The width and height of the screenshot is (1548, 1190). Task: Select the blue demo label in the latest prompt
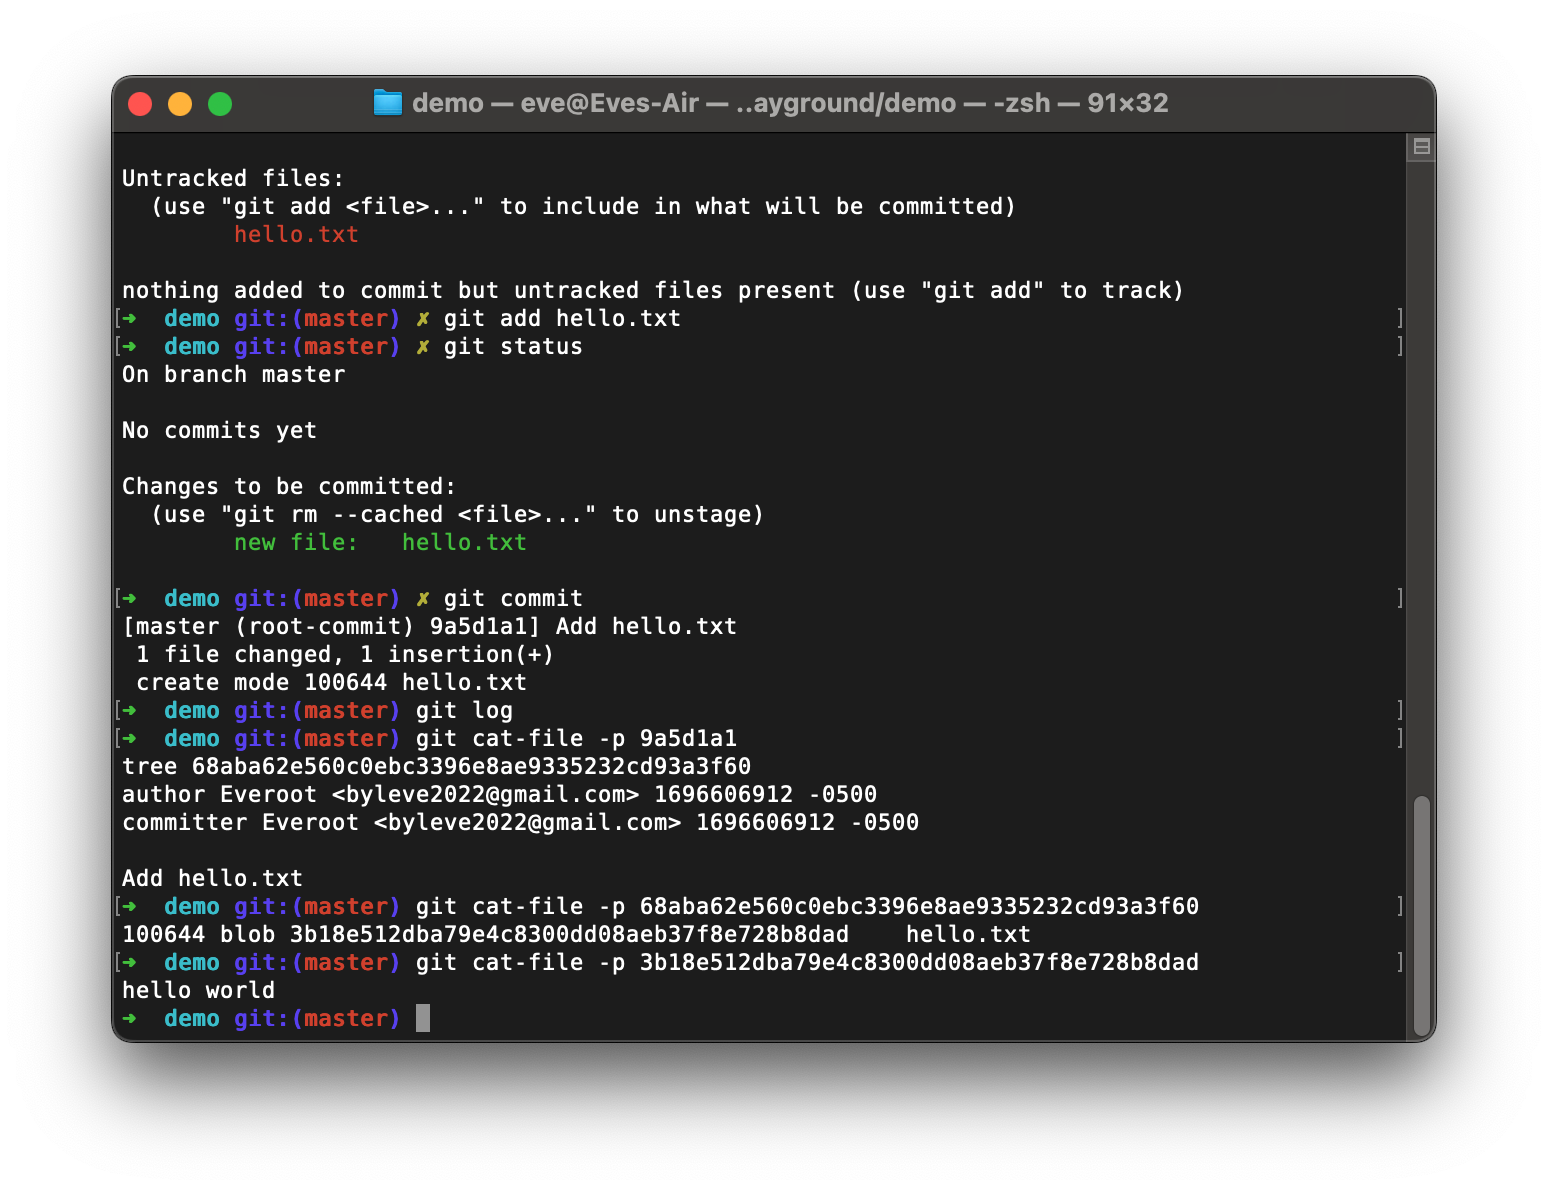[192, 1018]
